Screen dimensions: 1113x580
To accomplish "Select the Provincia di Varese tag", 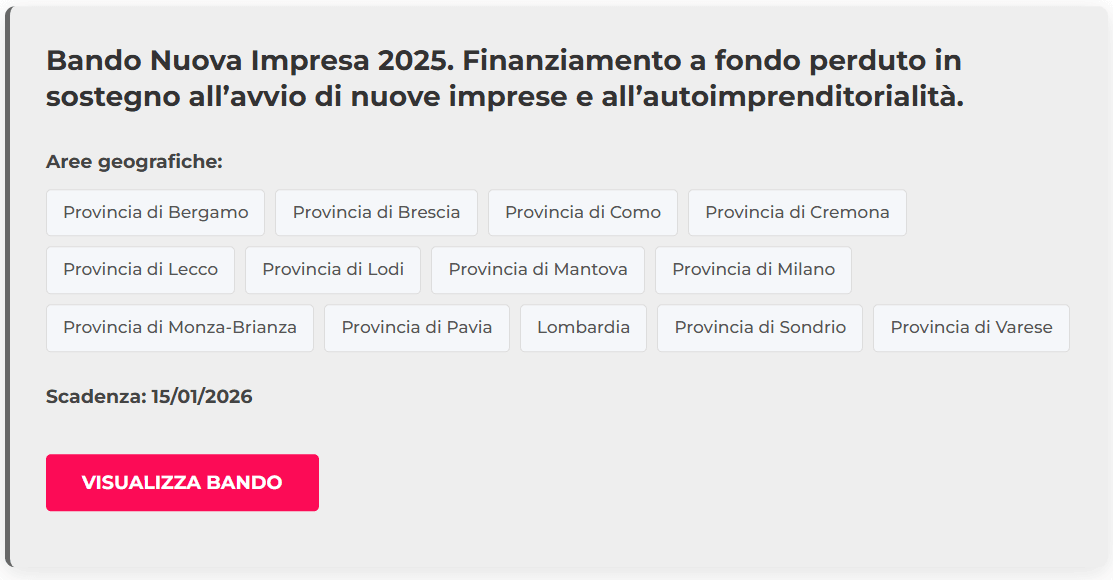I will tap(971, 328).
